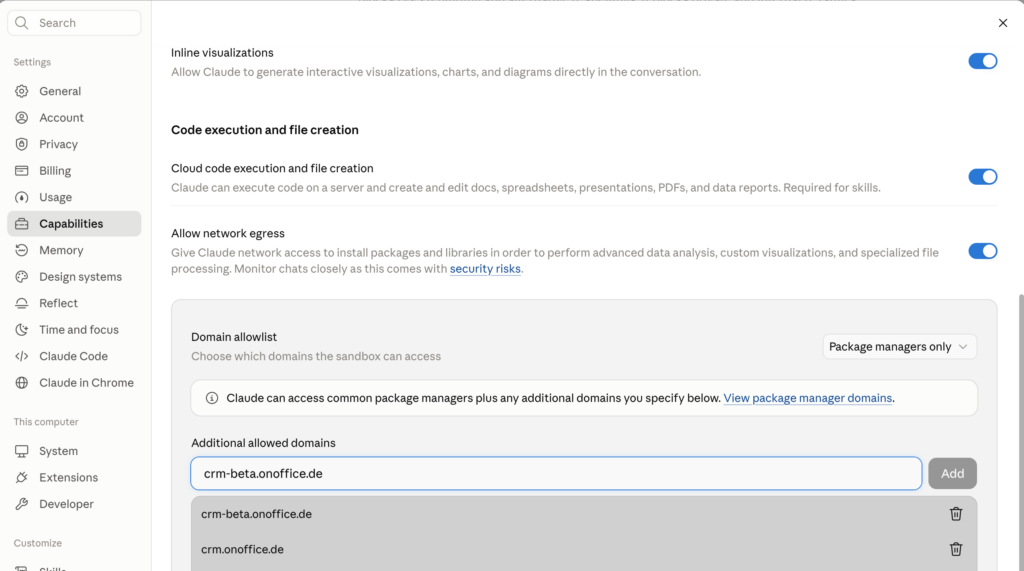Image resolution: width=1024 pixels, height=571 pixels.
Task: Open Usage settings
Action: [x=74, y=197]
